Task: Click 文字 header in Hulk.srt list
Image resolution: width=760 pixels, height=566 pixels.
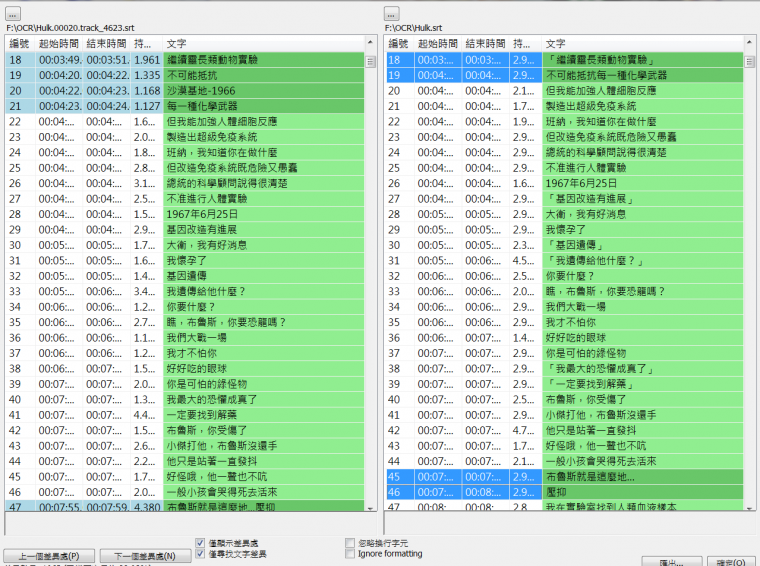Action: pyautogui.click(x=643, y=44)
